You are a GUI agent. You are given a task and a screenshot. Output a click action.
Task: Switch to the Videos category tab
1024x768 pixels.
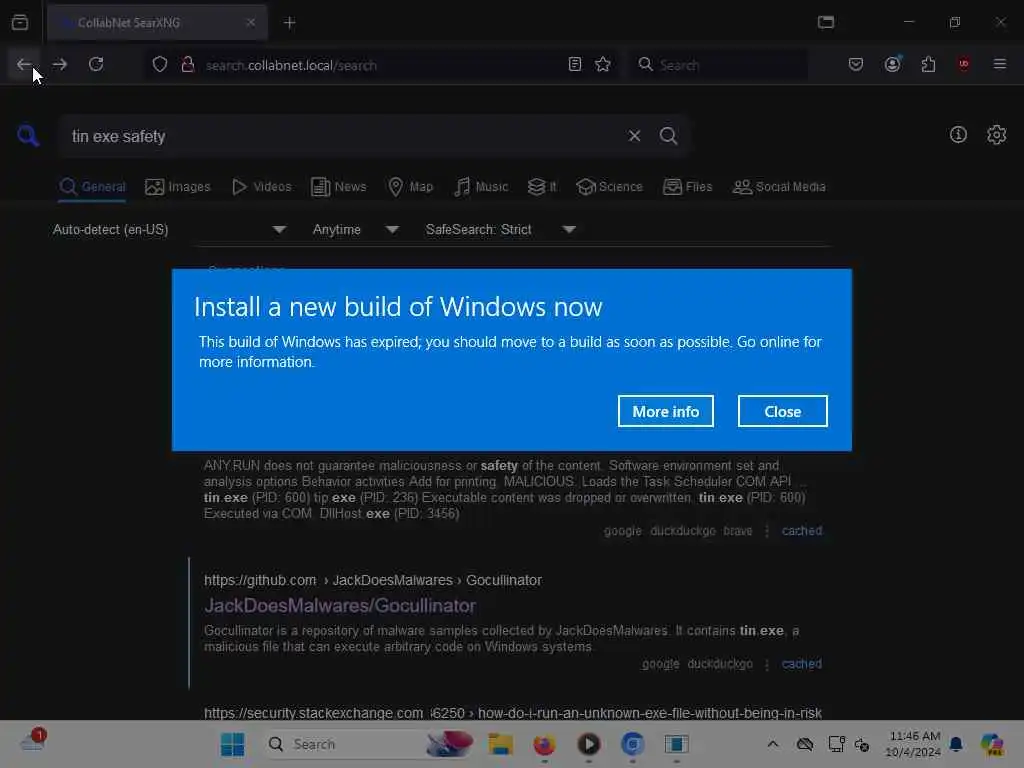point(261,187)
